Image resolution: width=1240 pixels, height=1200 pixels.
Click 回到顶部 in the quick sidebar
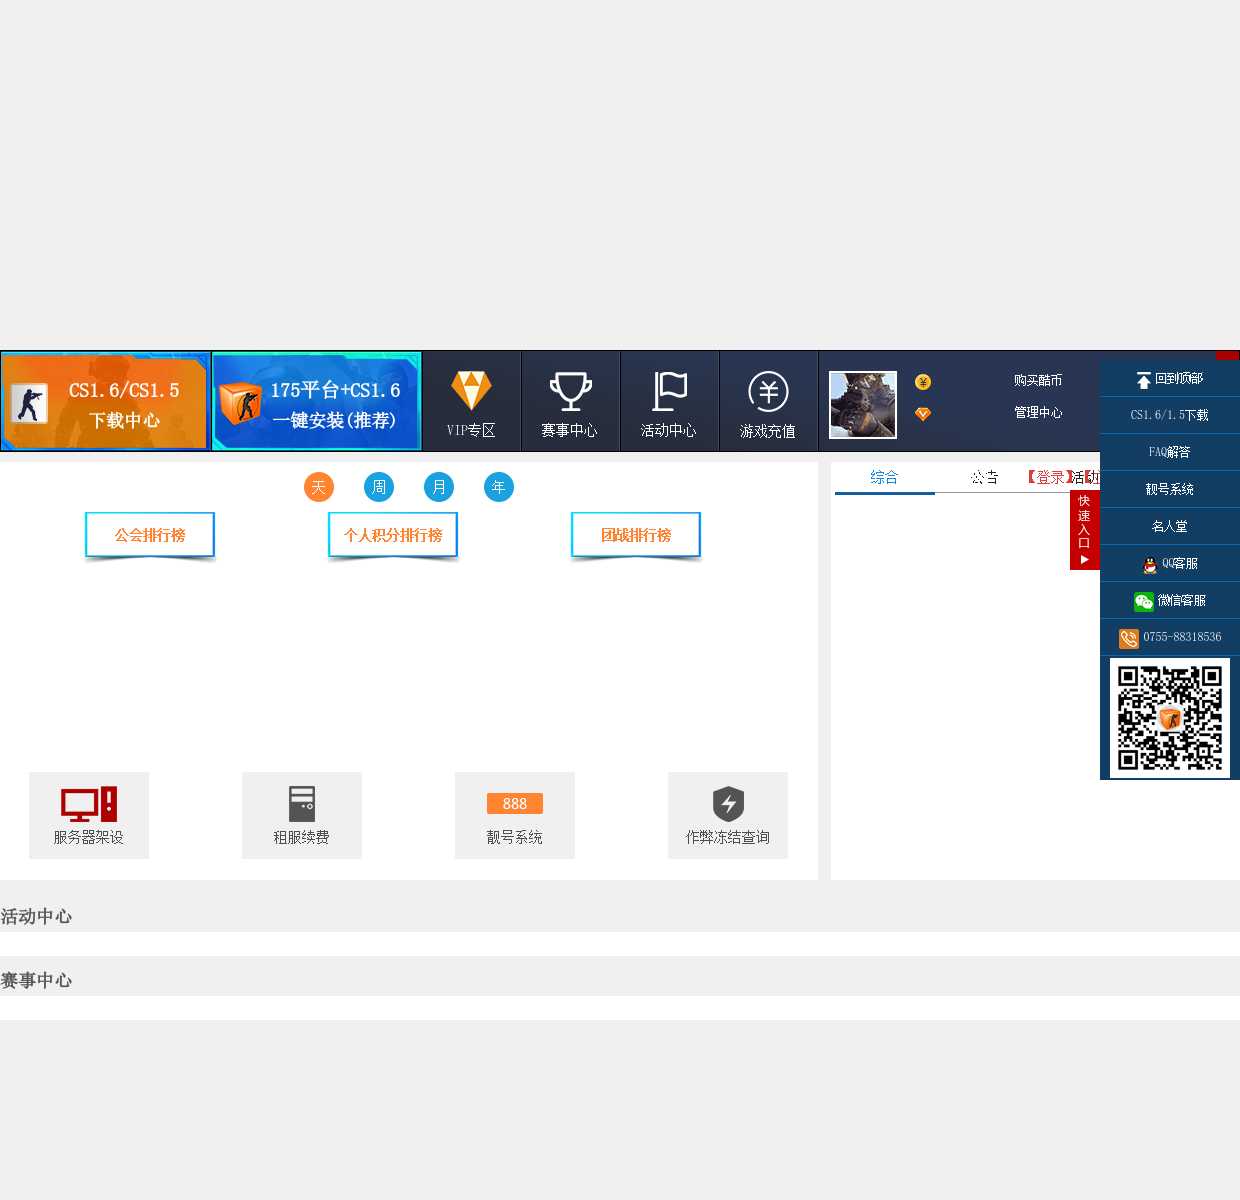[x=1170, y=379]
